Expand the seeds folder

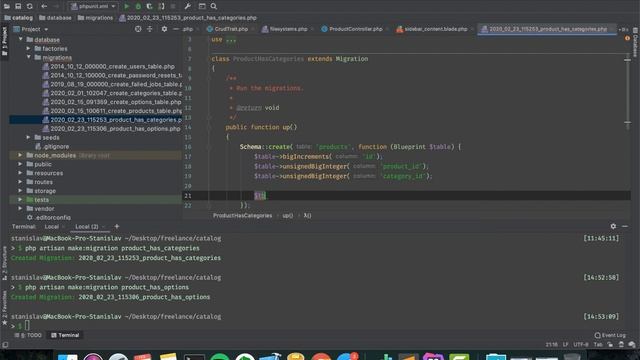point(29,137)
